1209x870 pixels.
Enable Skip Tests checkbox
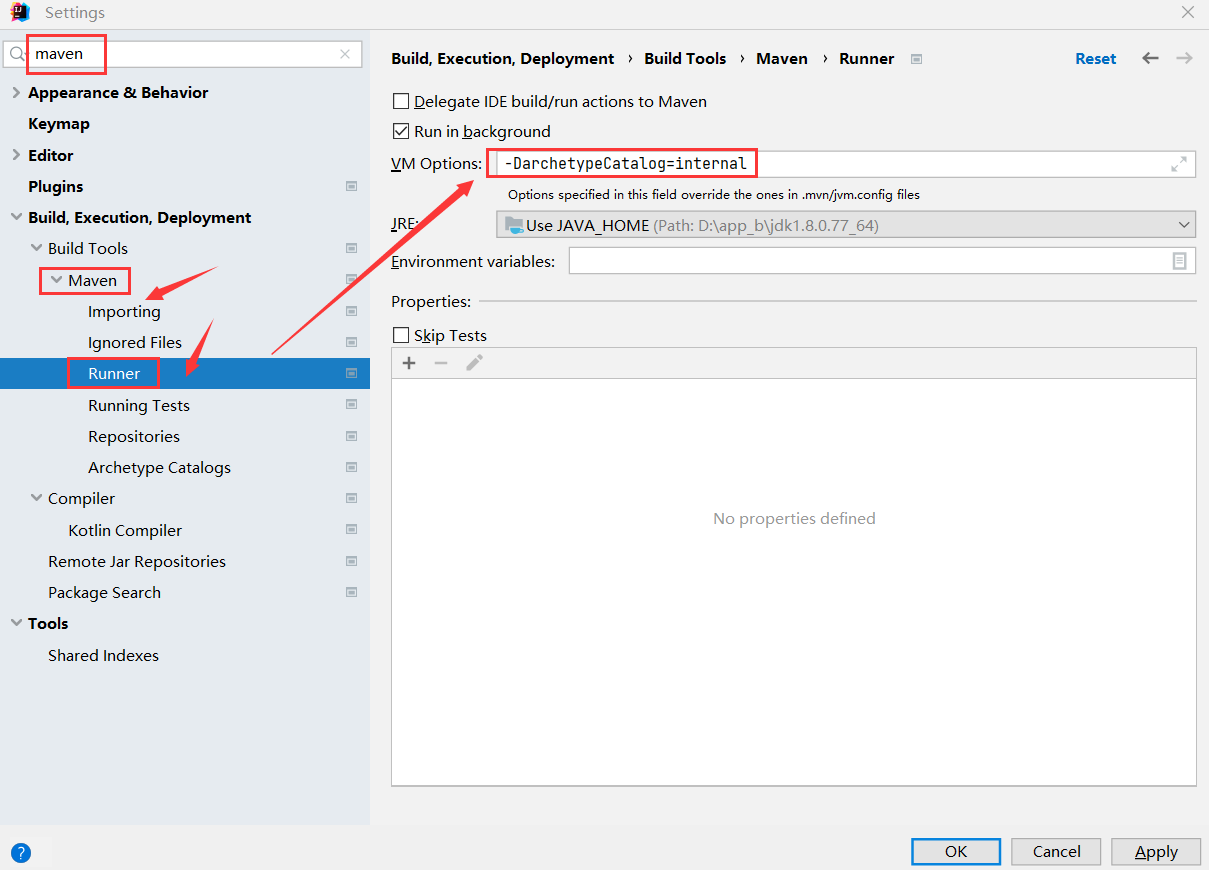pos(401,335)
